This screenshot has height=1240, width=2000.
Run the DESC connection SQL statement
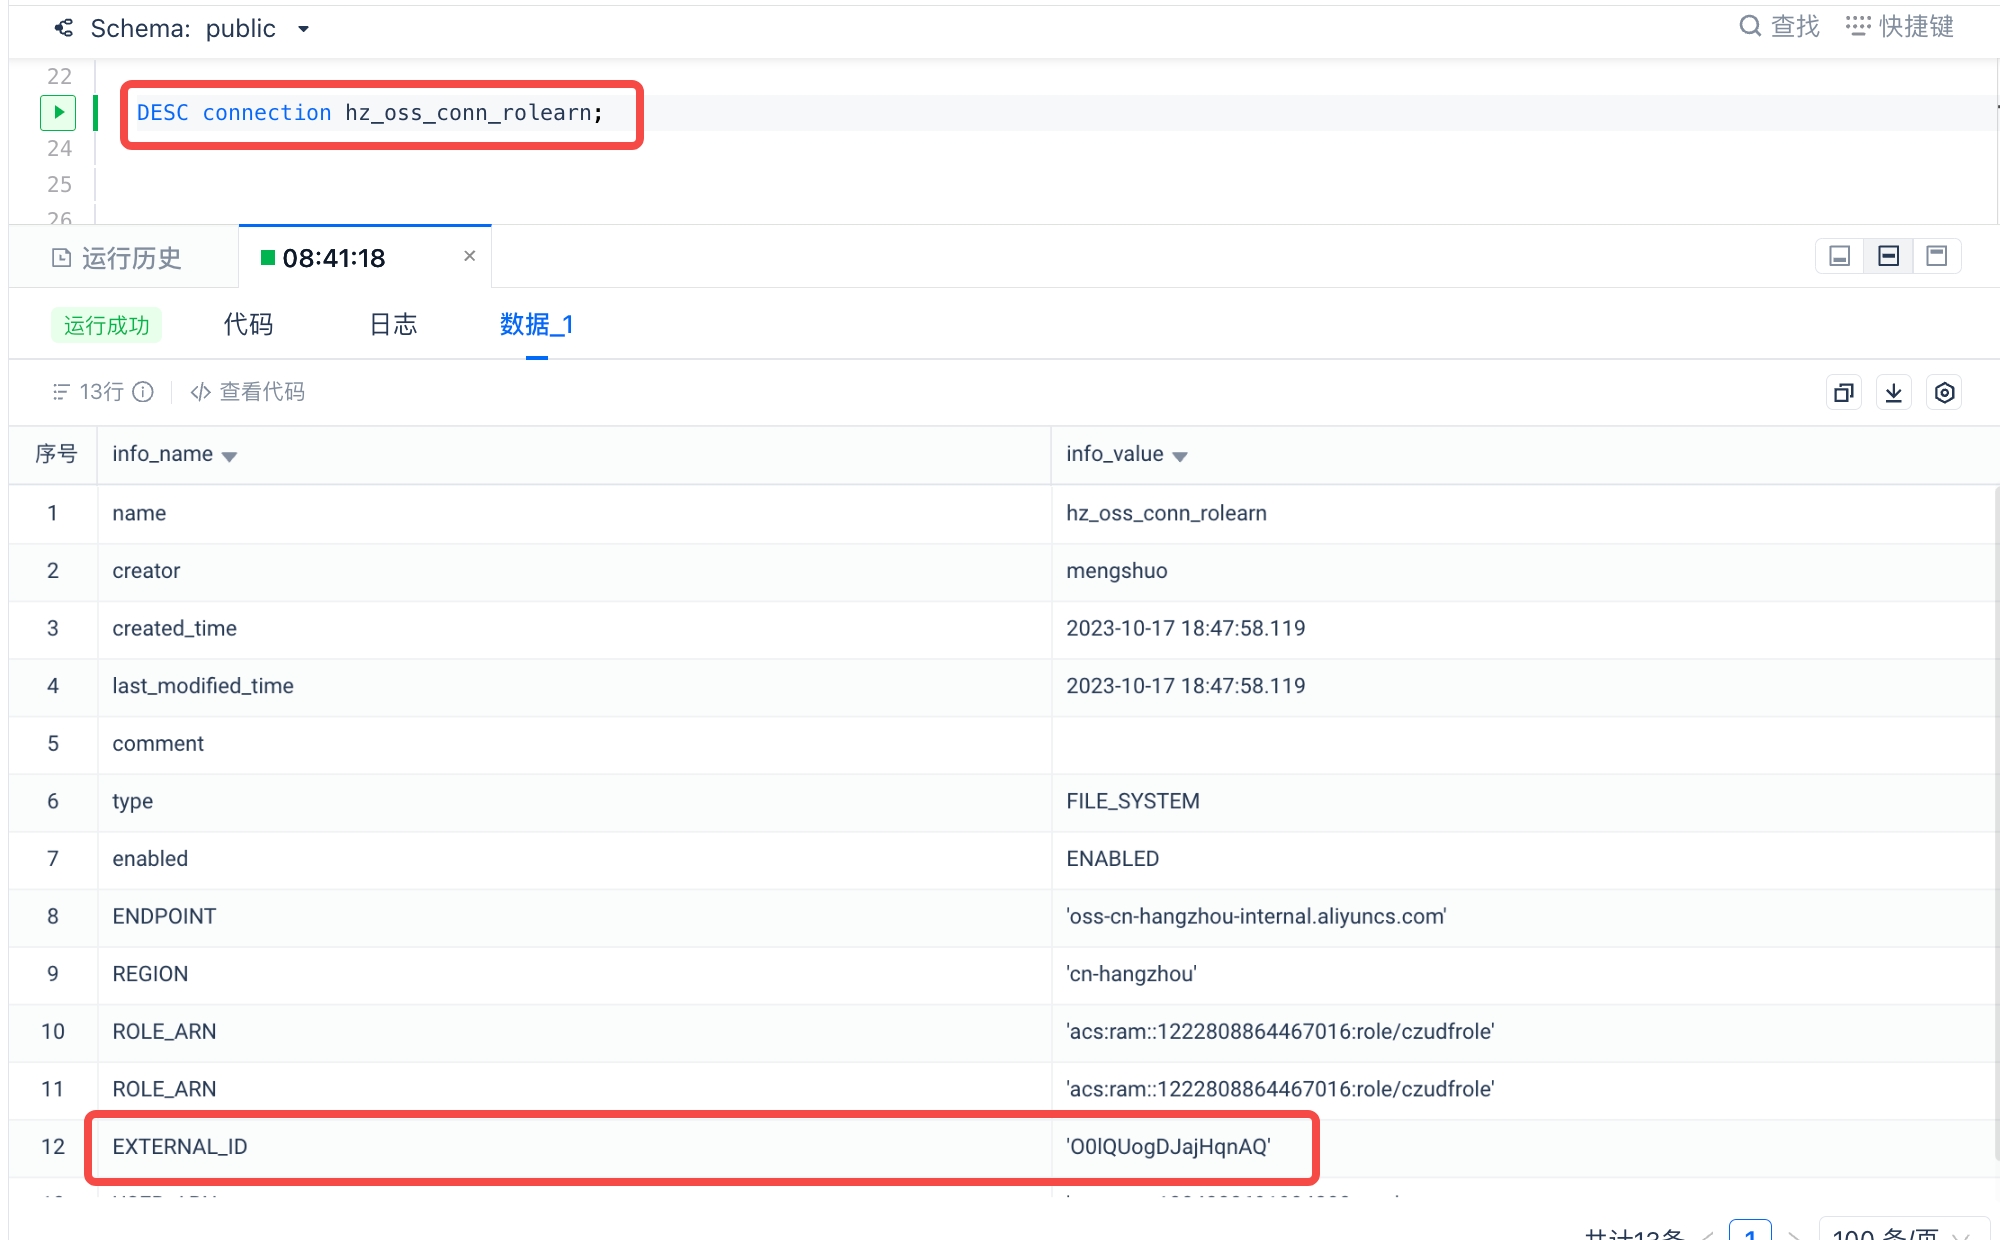(58, 112)
